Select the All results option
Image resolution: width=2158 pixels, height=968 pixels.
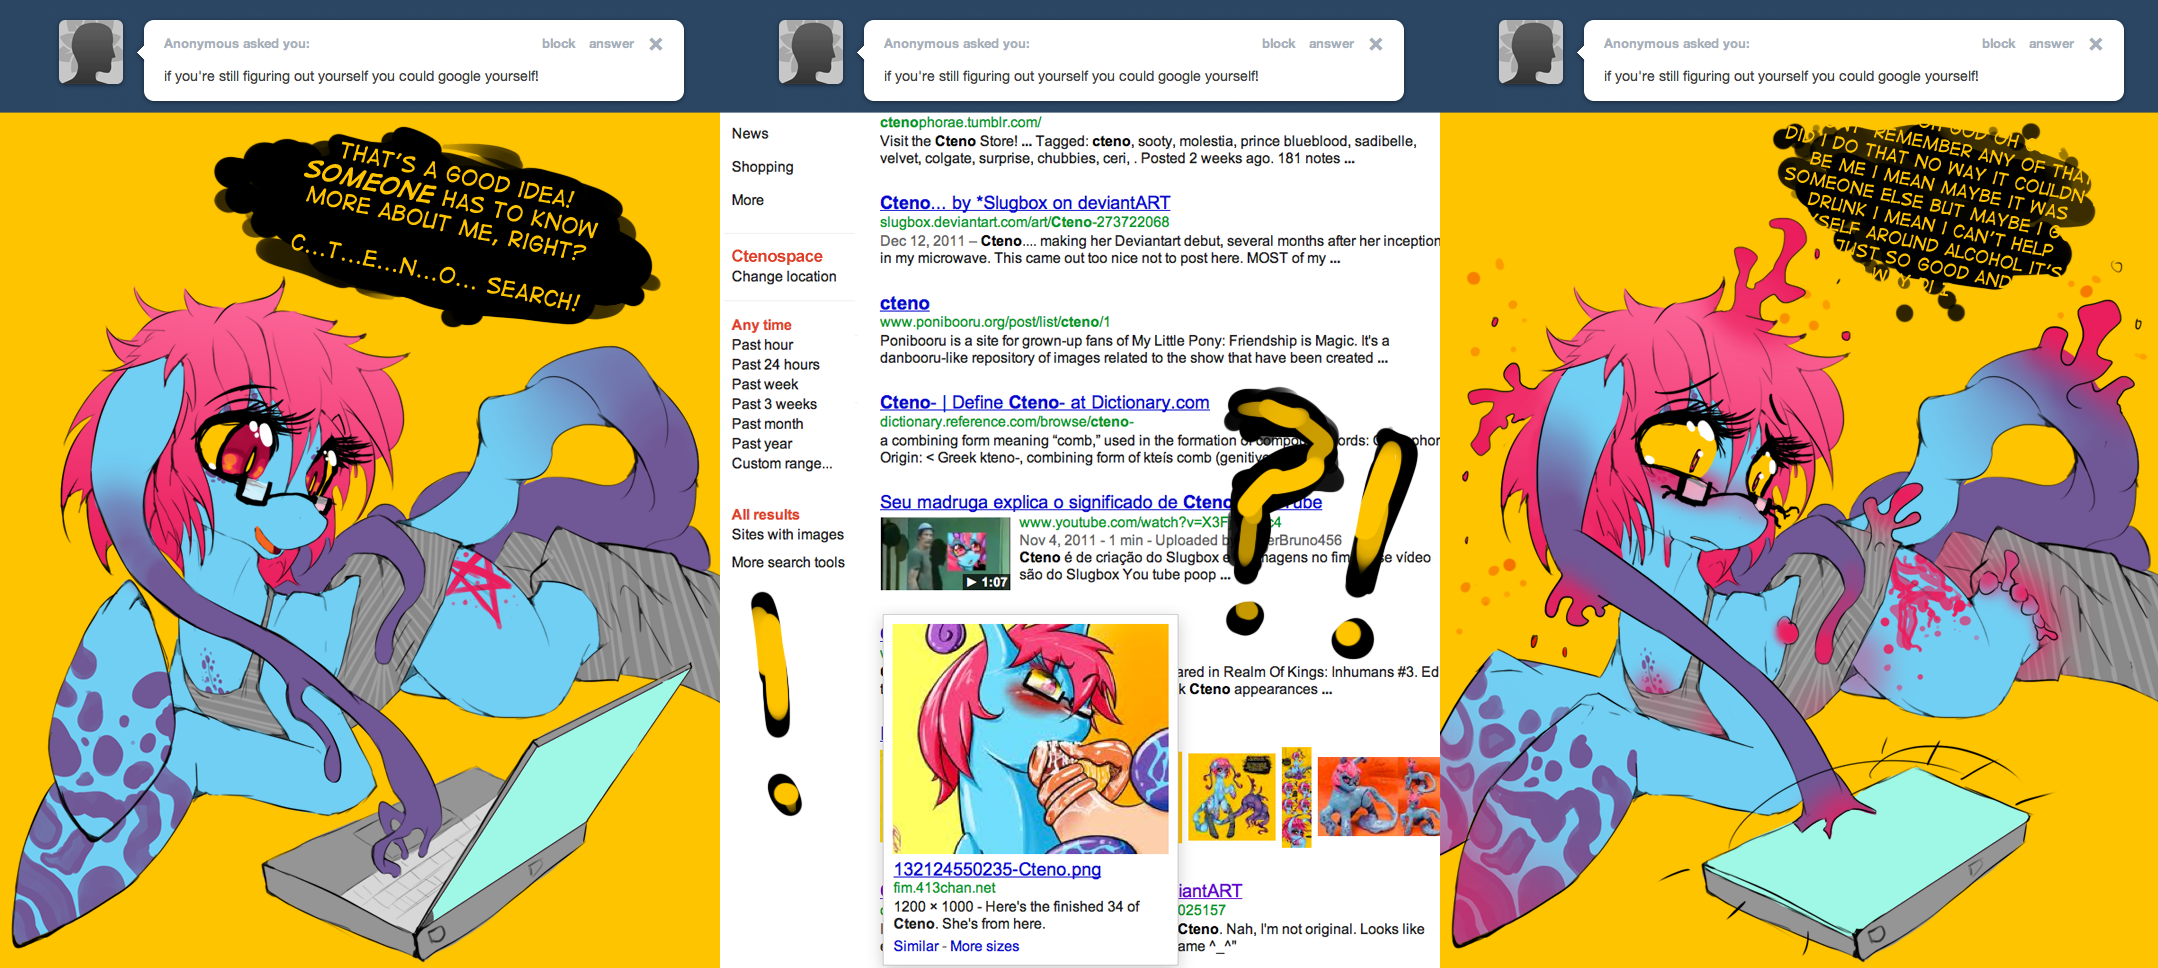pos(765,515)
